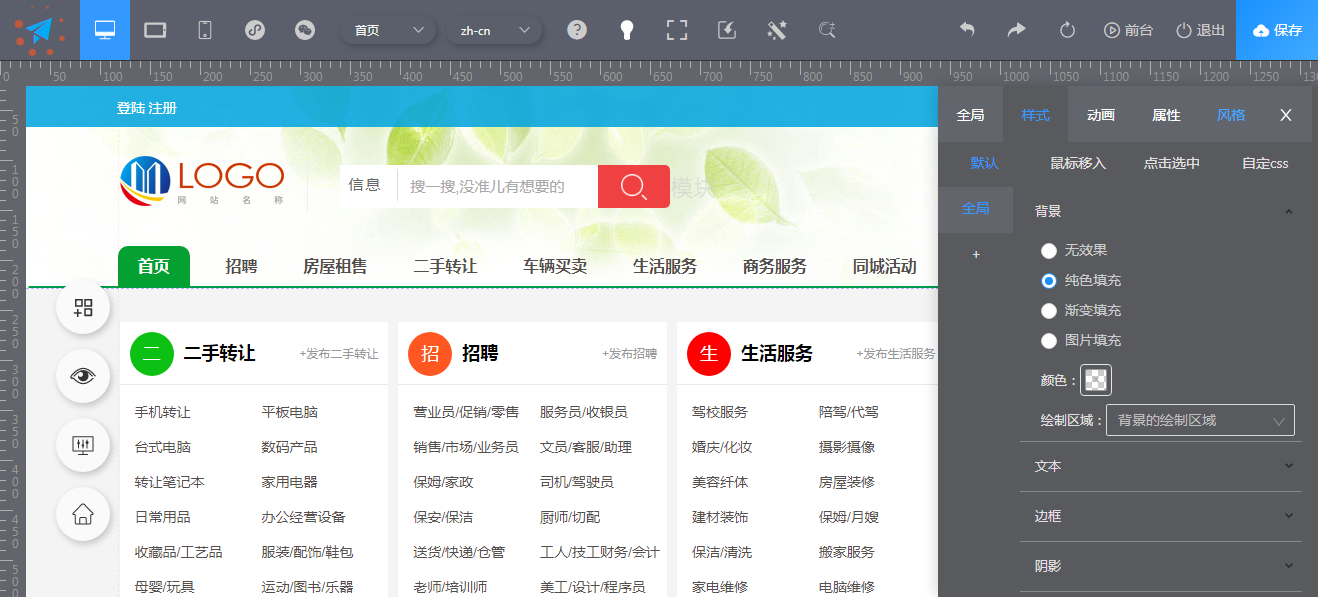This screenshot has height=597, width=1318.
Task: Select the 纯色填充 radio button
Action: [1050, 281]
